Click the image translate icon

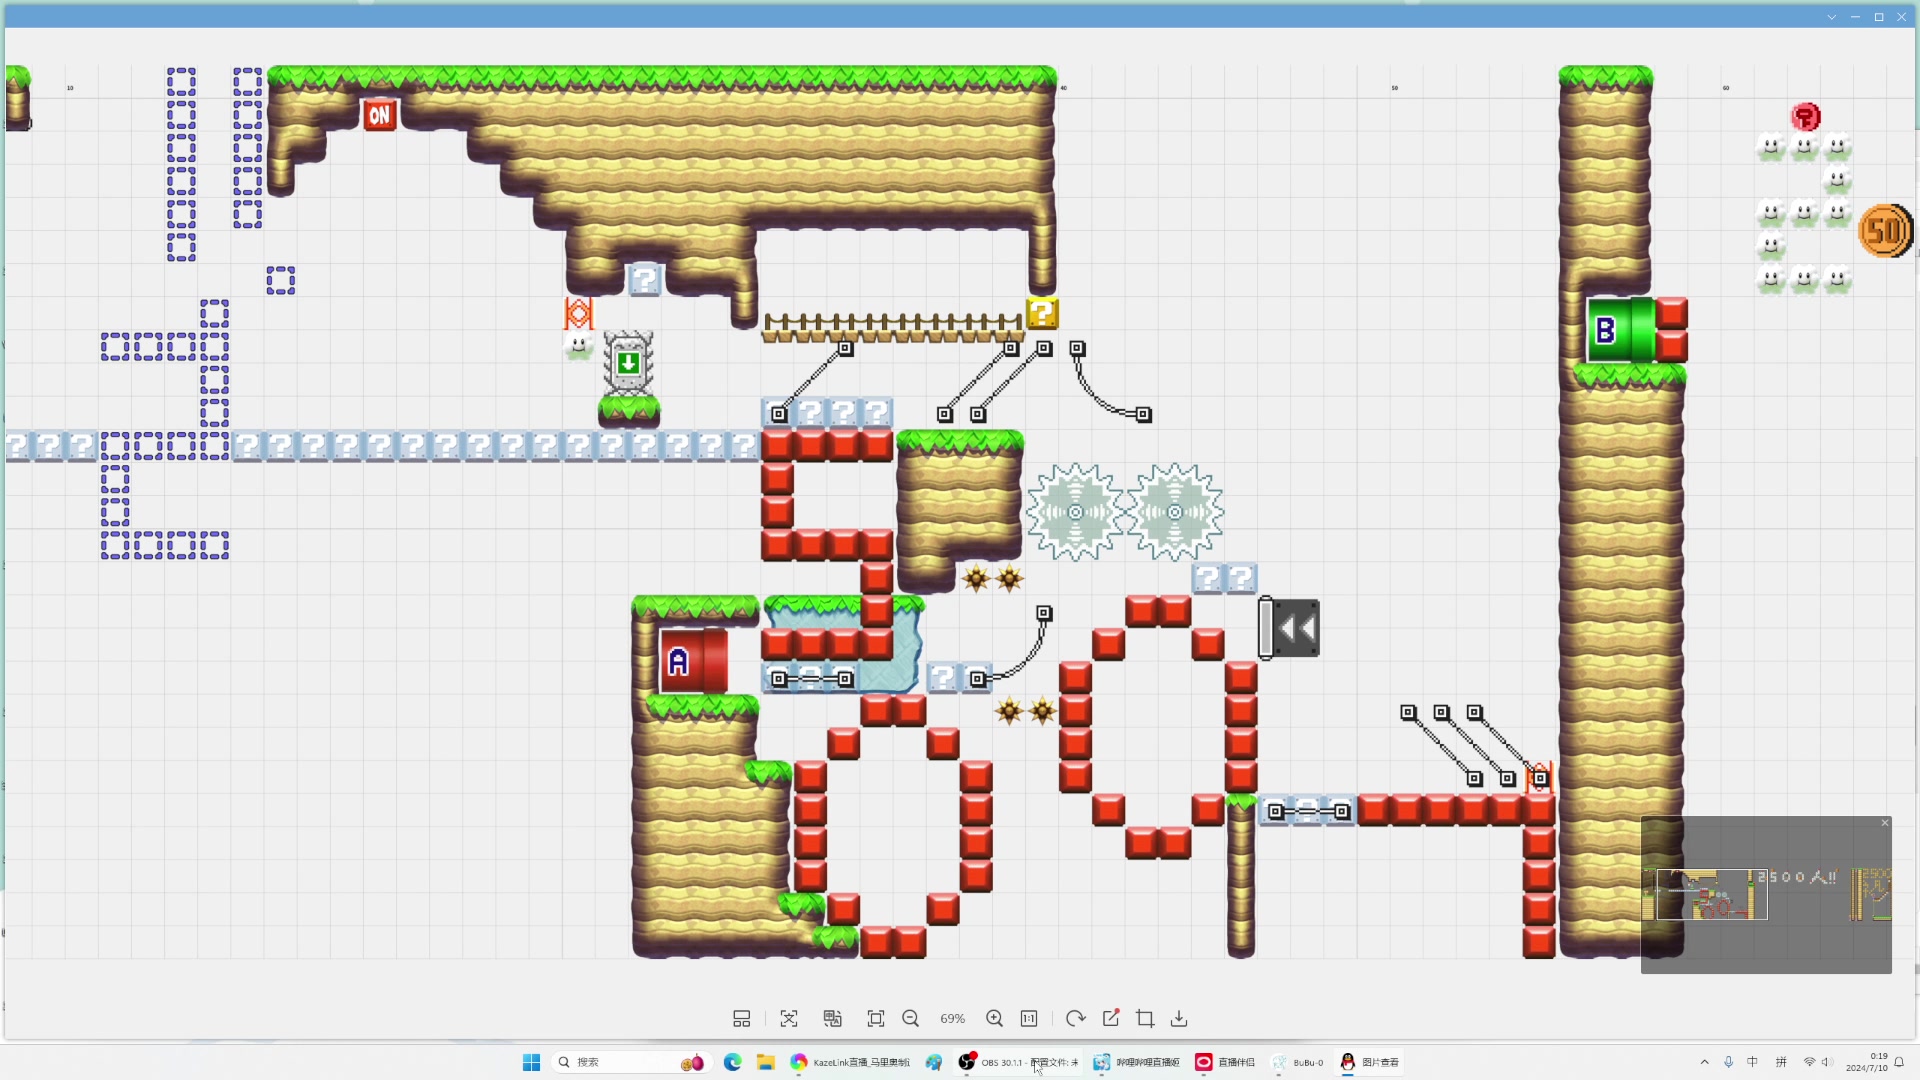point(832,1018)
